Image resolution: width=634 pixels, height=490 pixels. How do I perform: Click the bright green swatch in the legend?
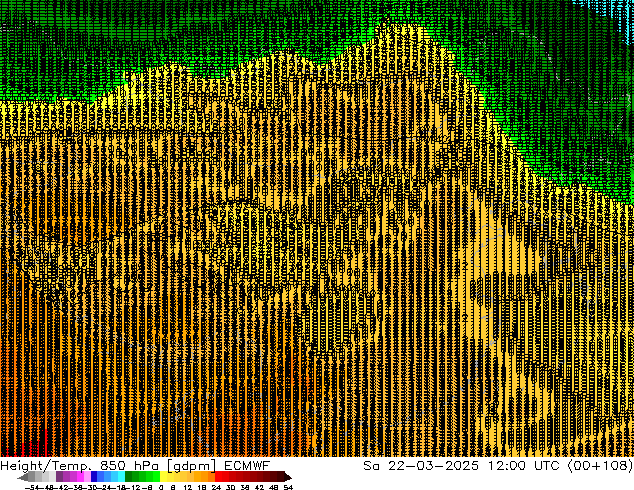pyautogui.click(x=156, y=476)
